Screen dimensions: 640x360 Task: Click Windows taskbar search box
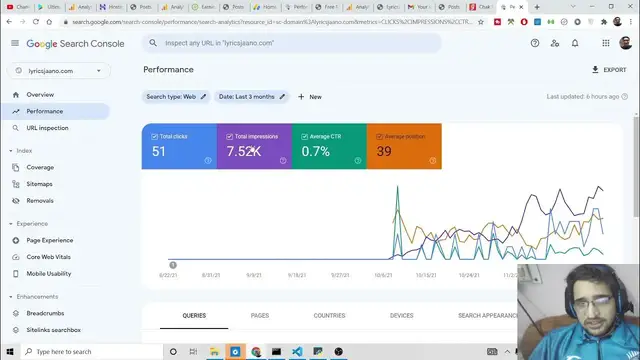92,351
